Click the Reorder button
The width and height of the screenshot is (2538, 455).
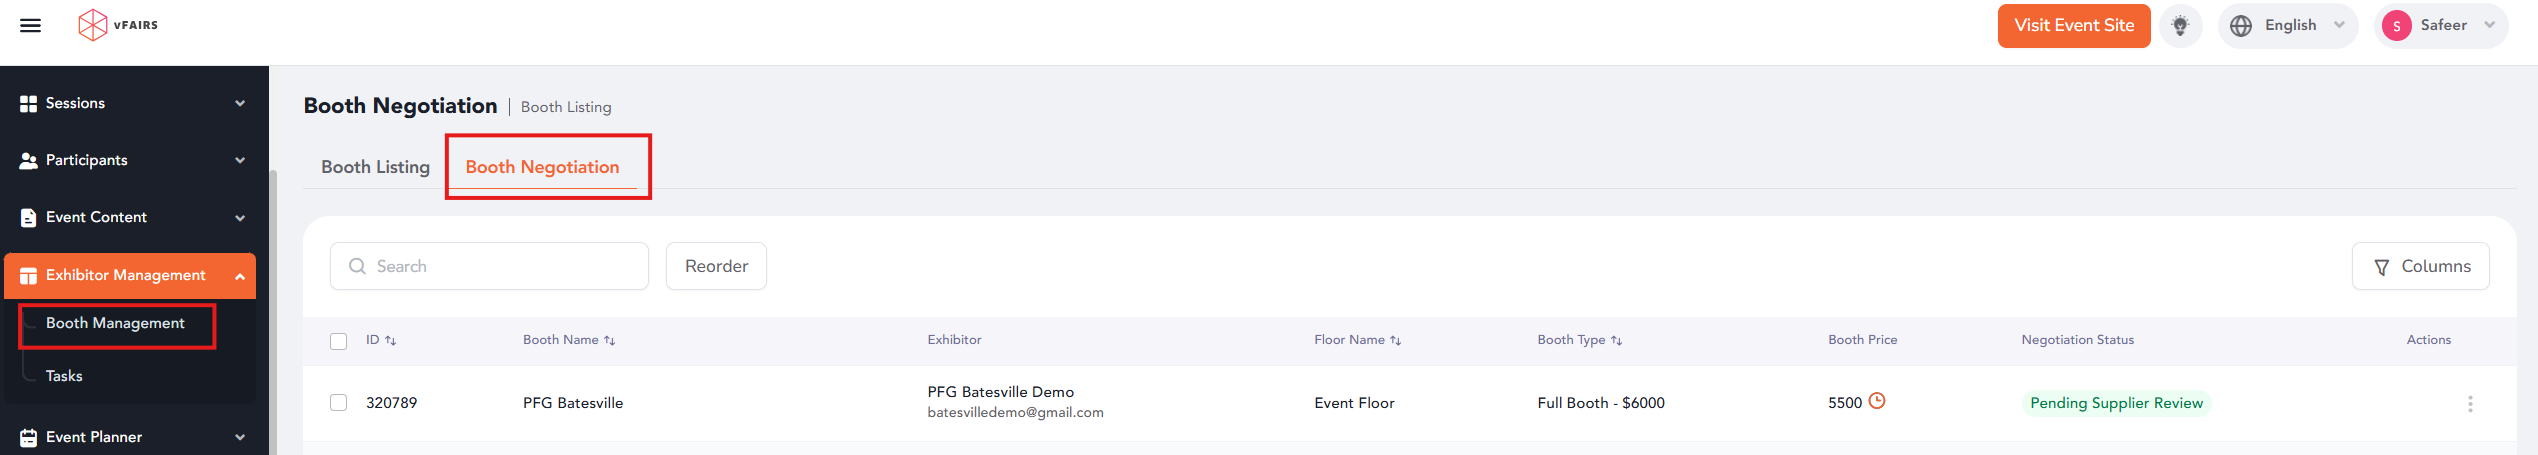click(716, 266)
